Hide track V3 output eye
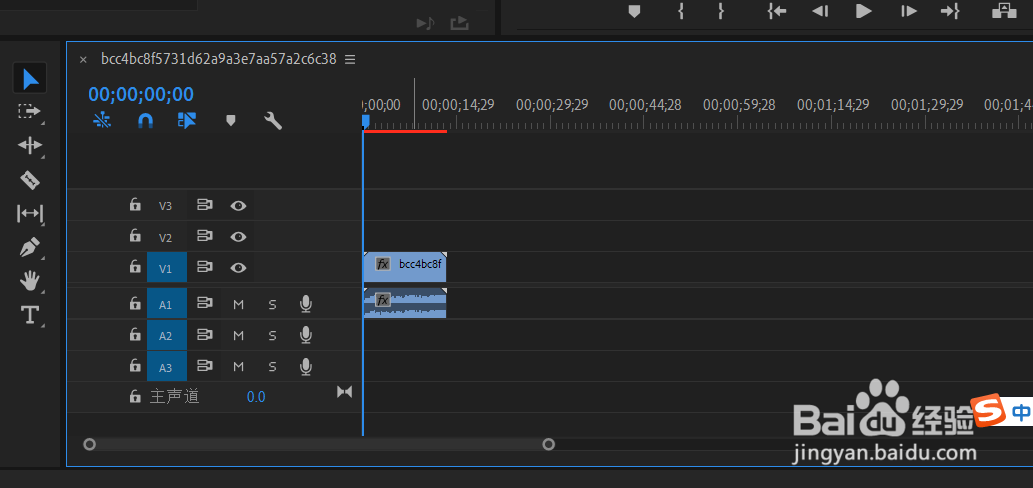This screenshot has height=488, width=1033. click(x=238, y=206)
